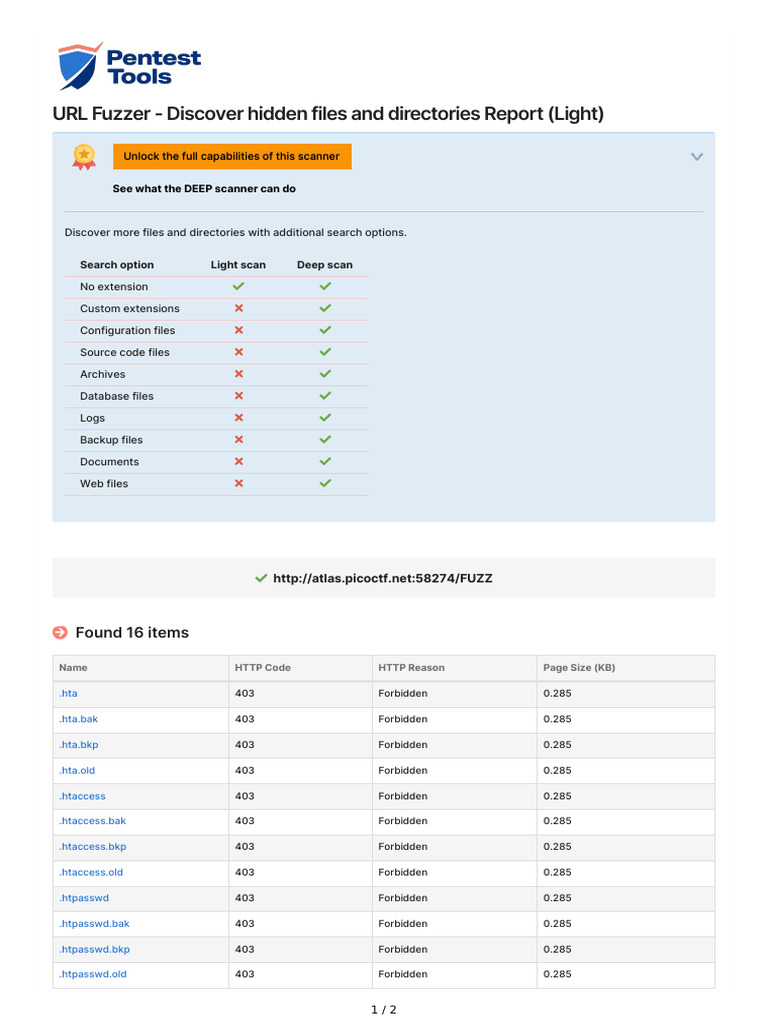Click Web files Light scan red cross

238,483
